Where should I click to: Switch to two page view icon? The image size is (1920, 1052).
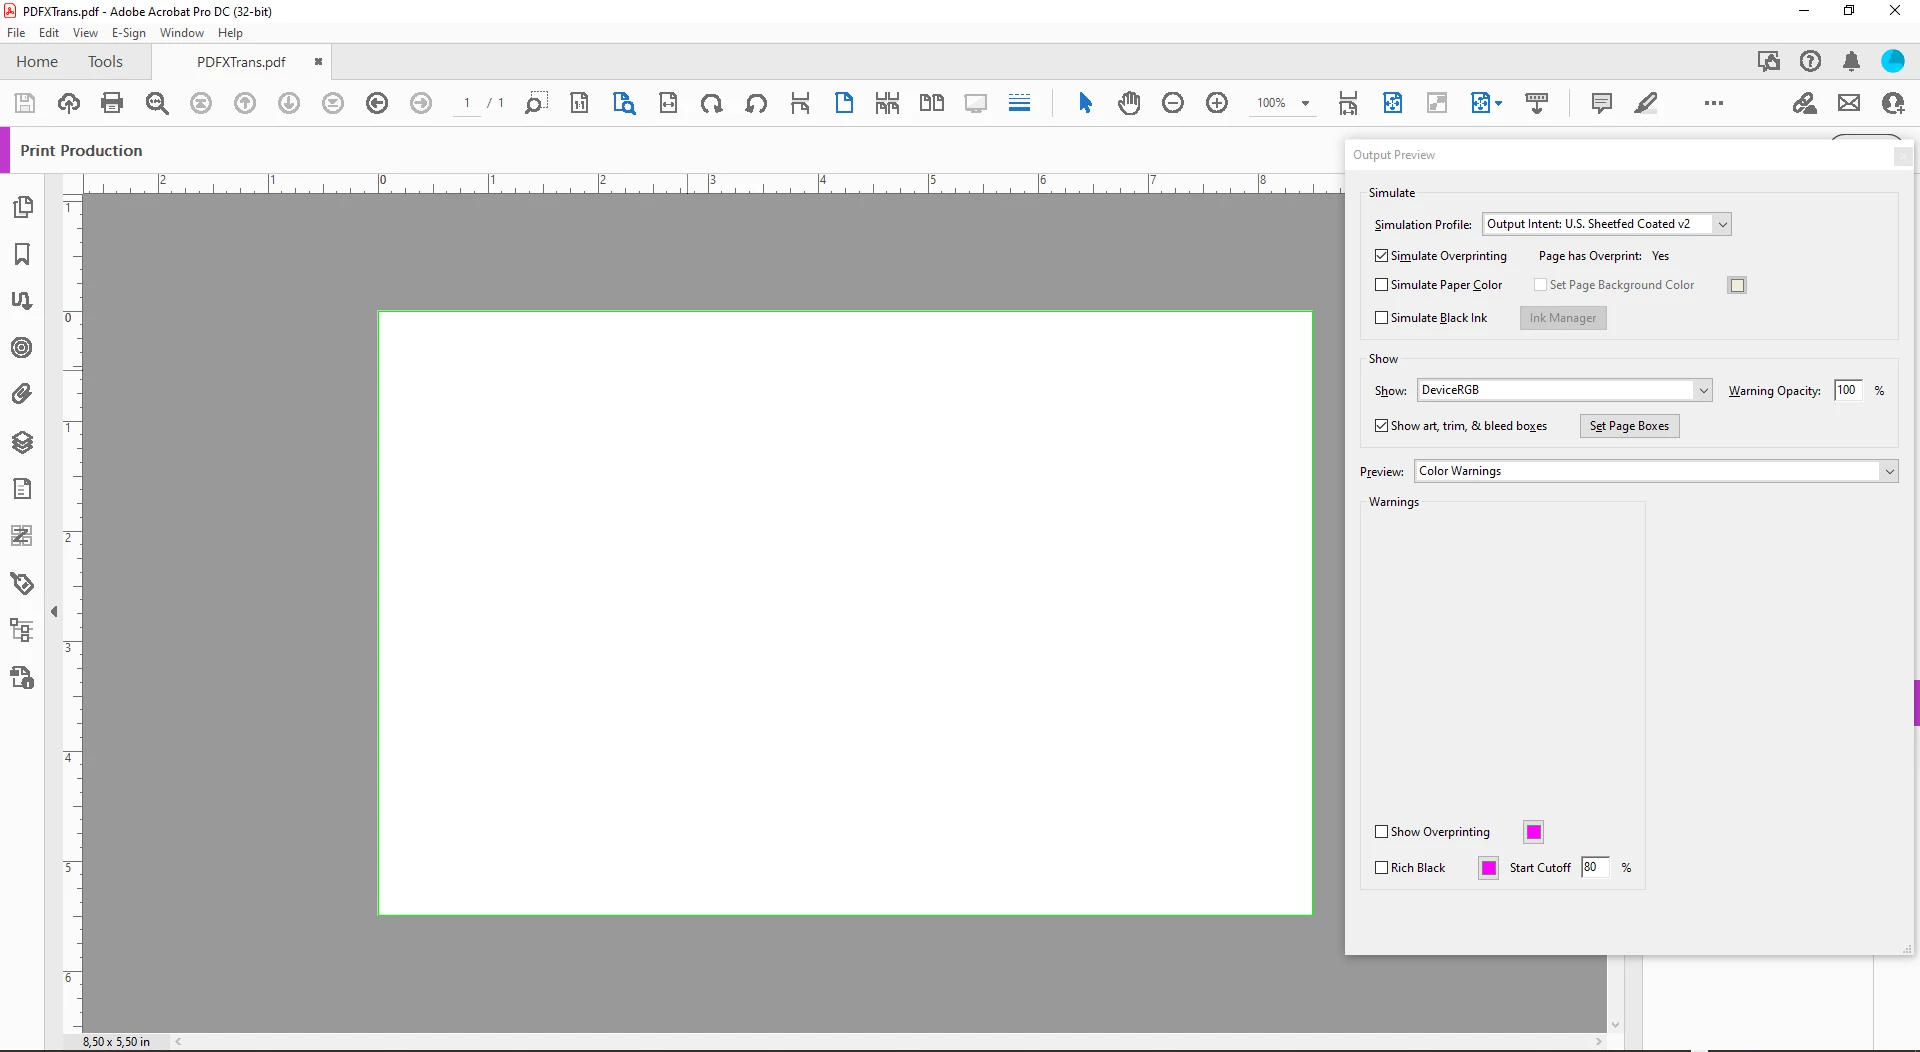[x=932, y=103]
